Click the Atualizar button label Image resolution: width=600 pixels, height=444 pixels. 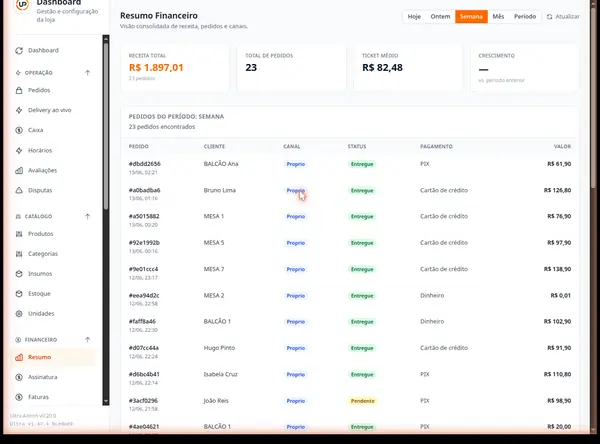(x=567, y=16)
